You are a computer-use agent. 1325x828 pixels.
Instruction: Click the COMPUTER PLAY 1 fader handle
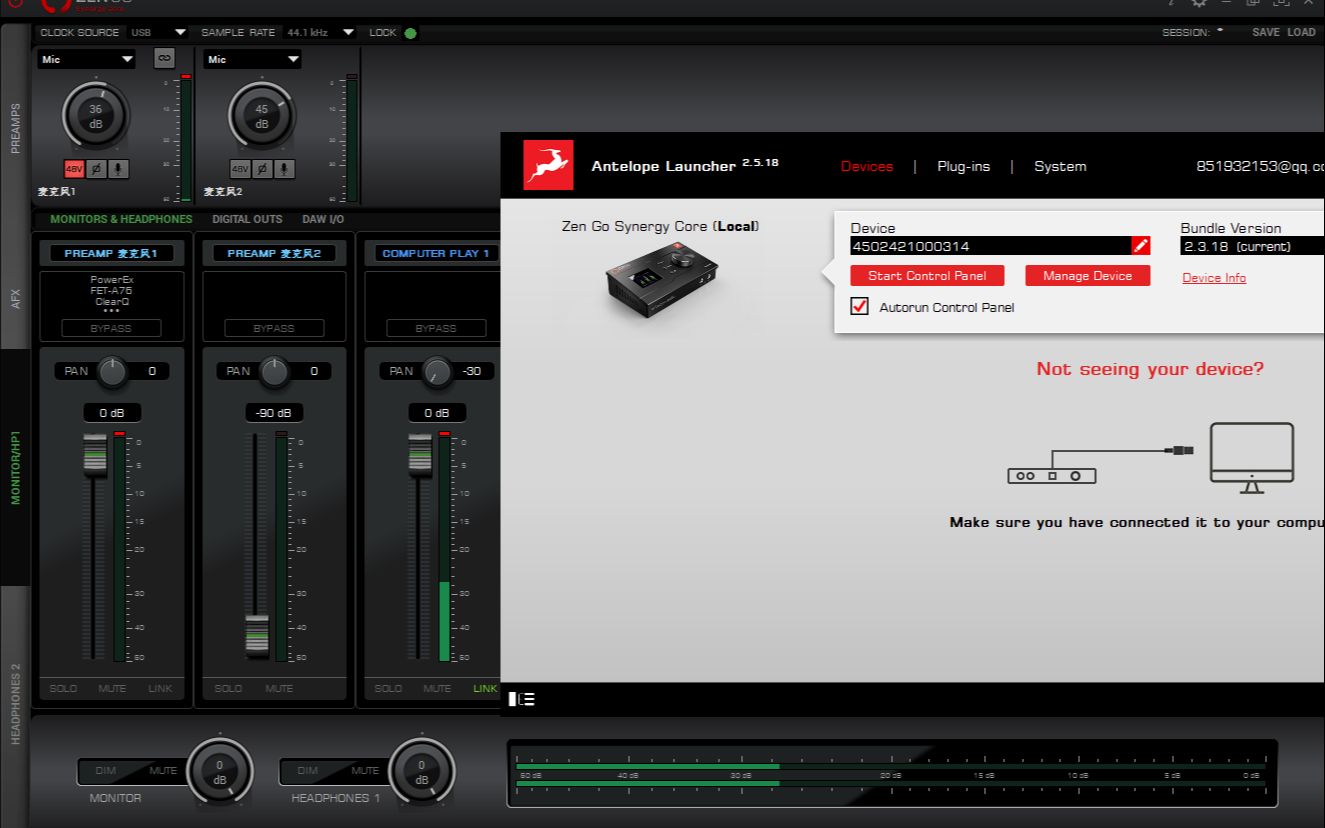coord(420,454)
